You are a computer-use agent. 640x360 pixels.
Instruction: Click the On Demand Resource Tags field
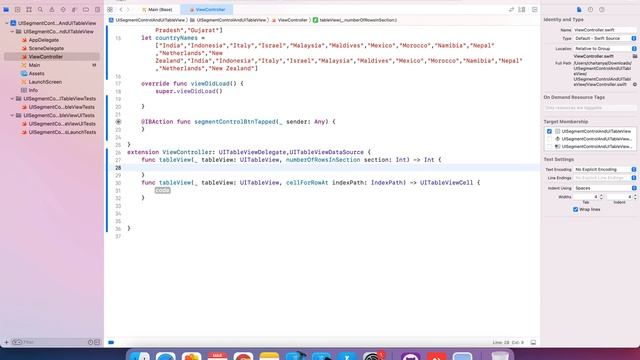click(x=590, y=108)
